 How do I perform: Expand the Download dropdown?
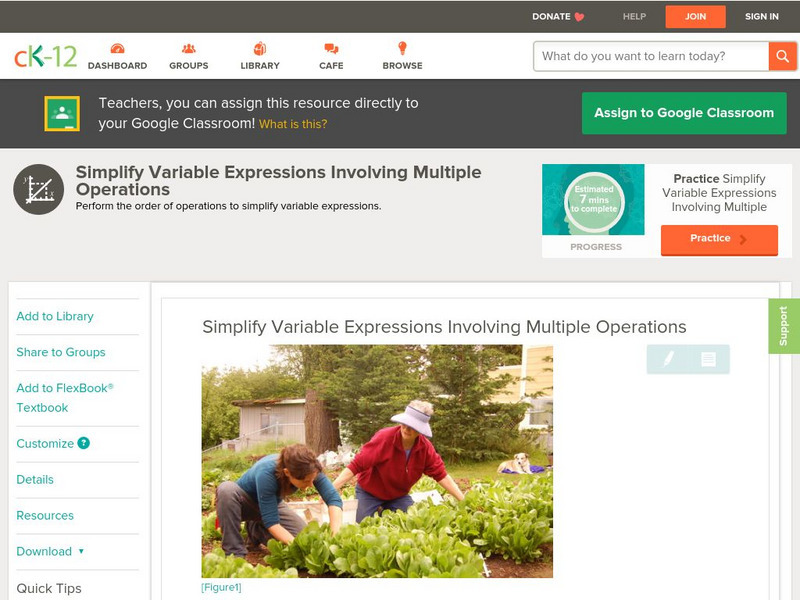(x=50, y=552)
